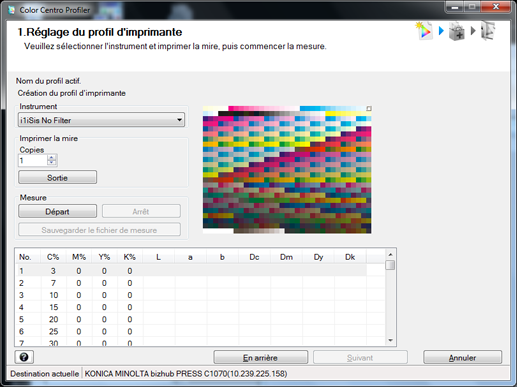The image size is (517, 387).
Task: Click the color chart preview thumbnail
Action: pos(287,170)
